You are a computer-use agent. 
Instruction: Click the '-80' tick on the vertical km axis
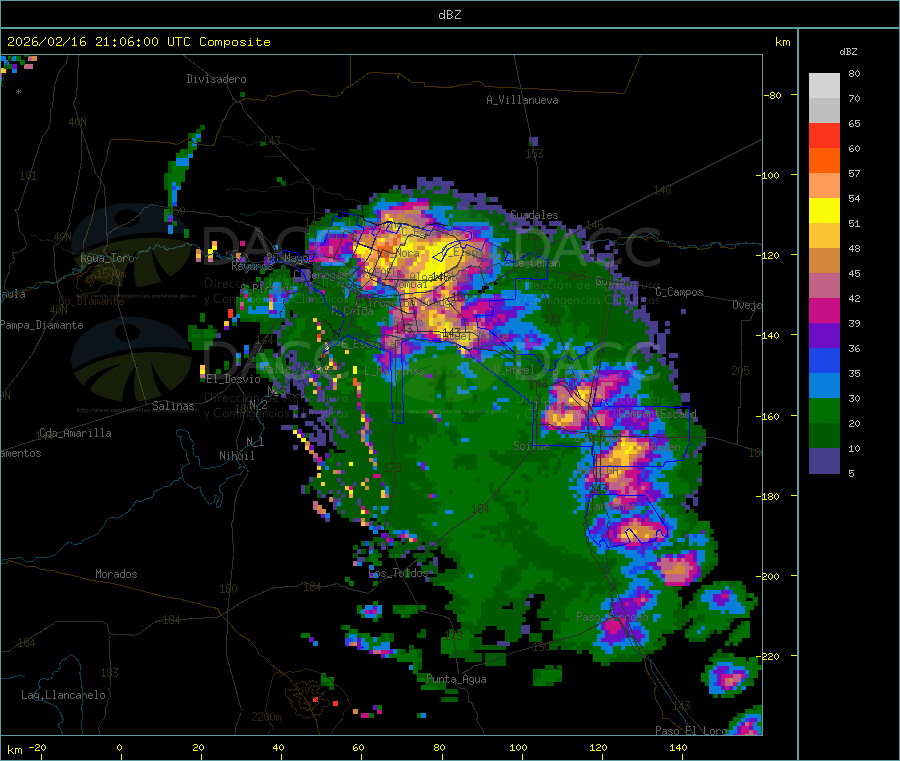[x=773, y=95]
